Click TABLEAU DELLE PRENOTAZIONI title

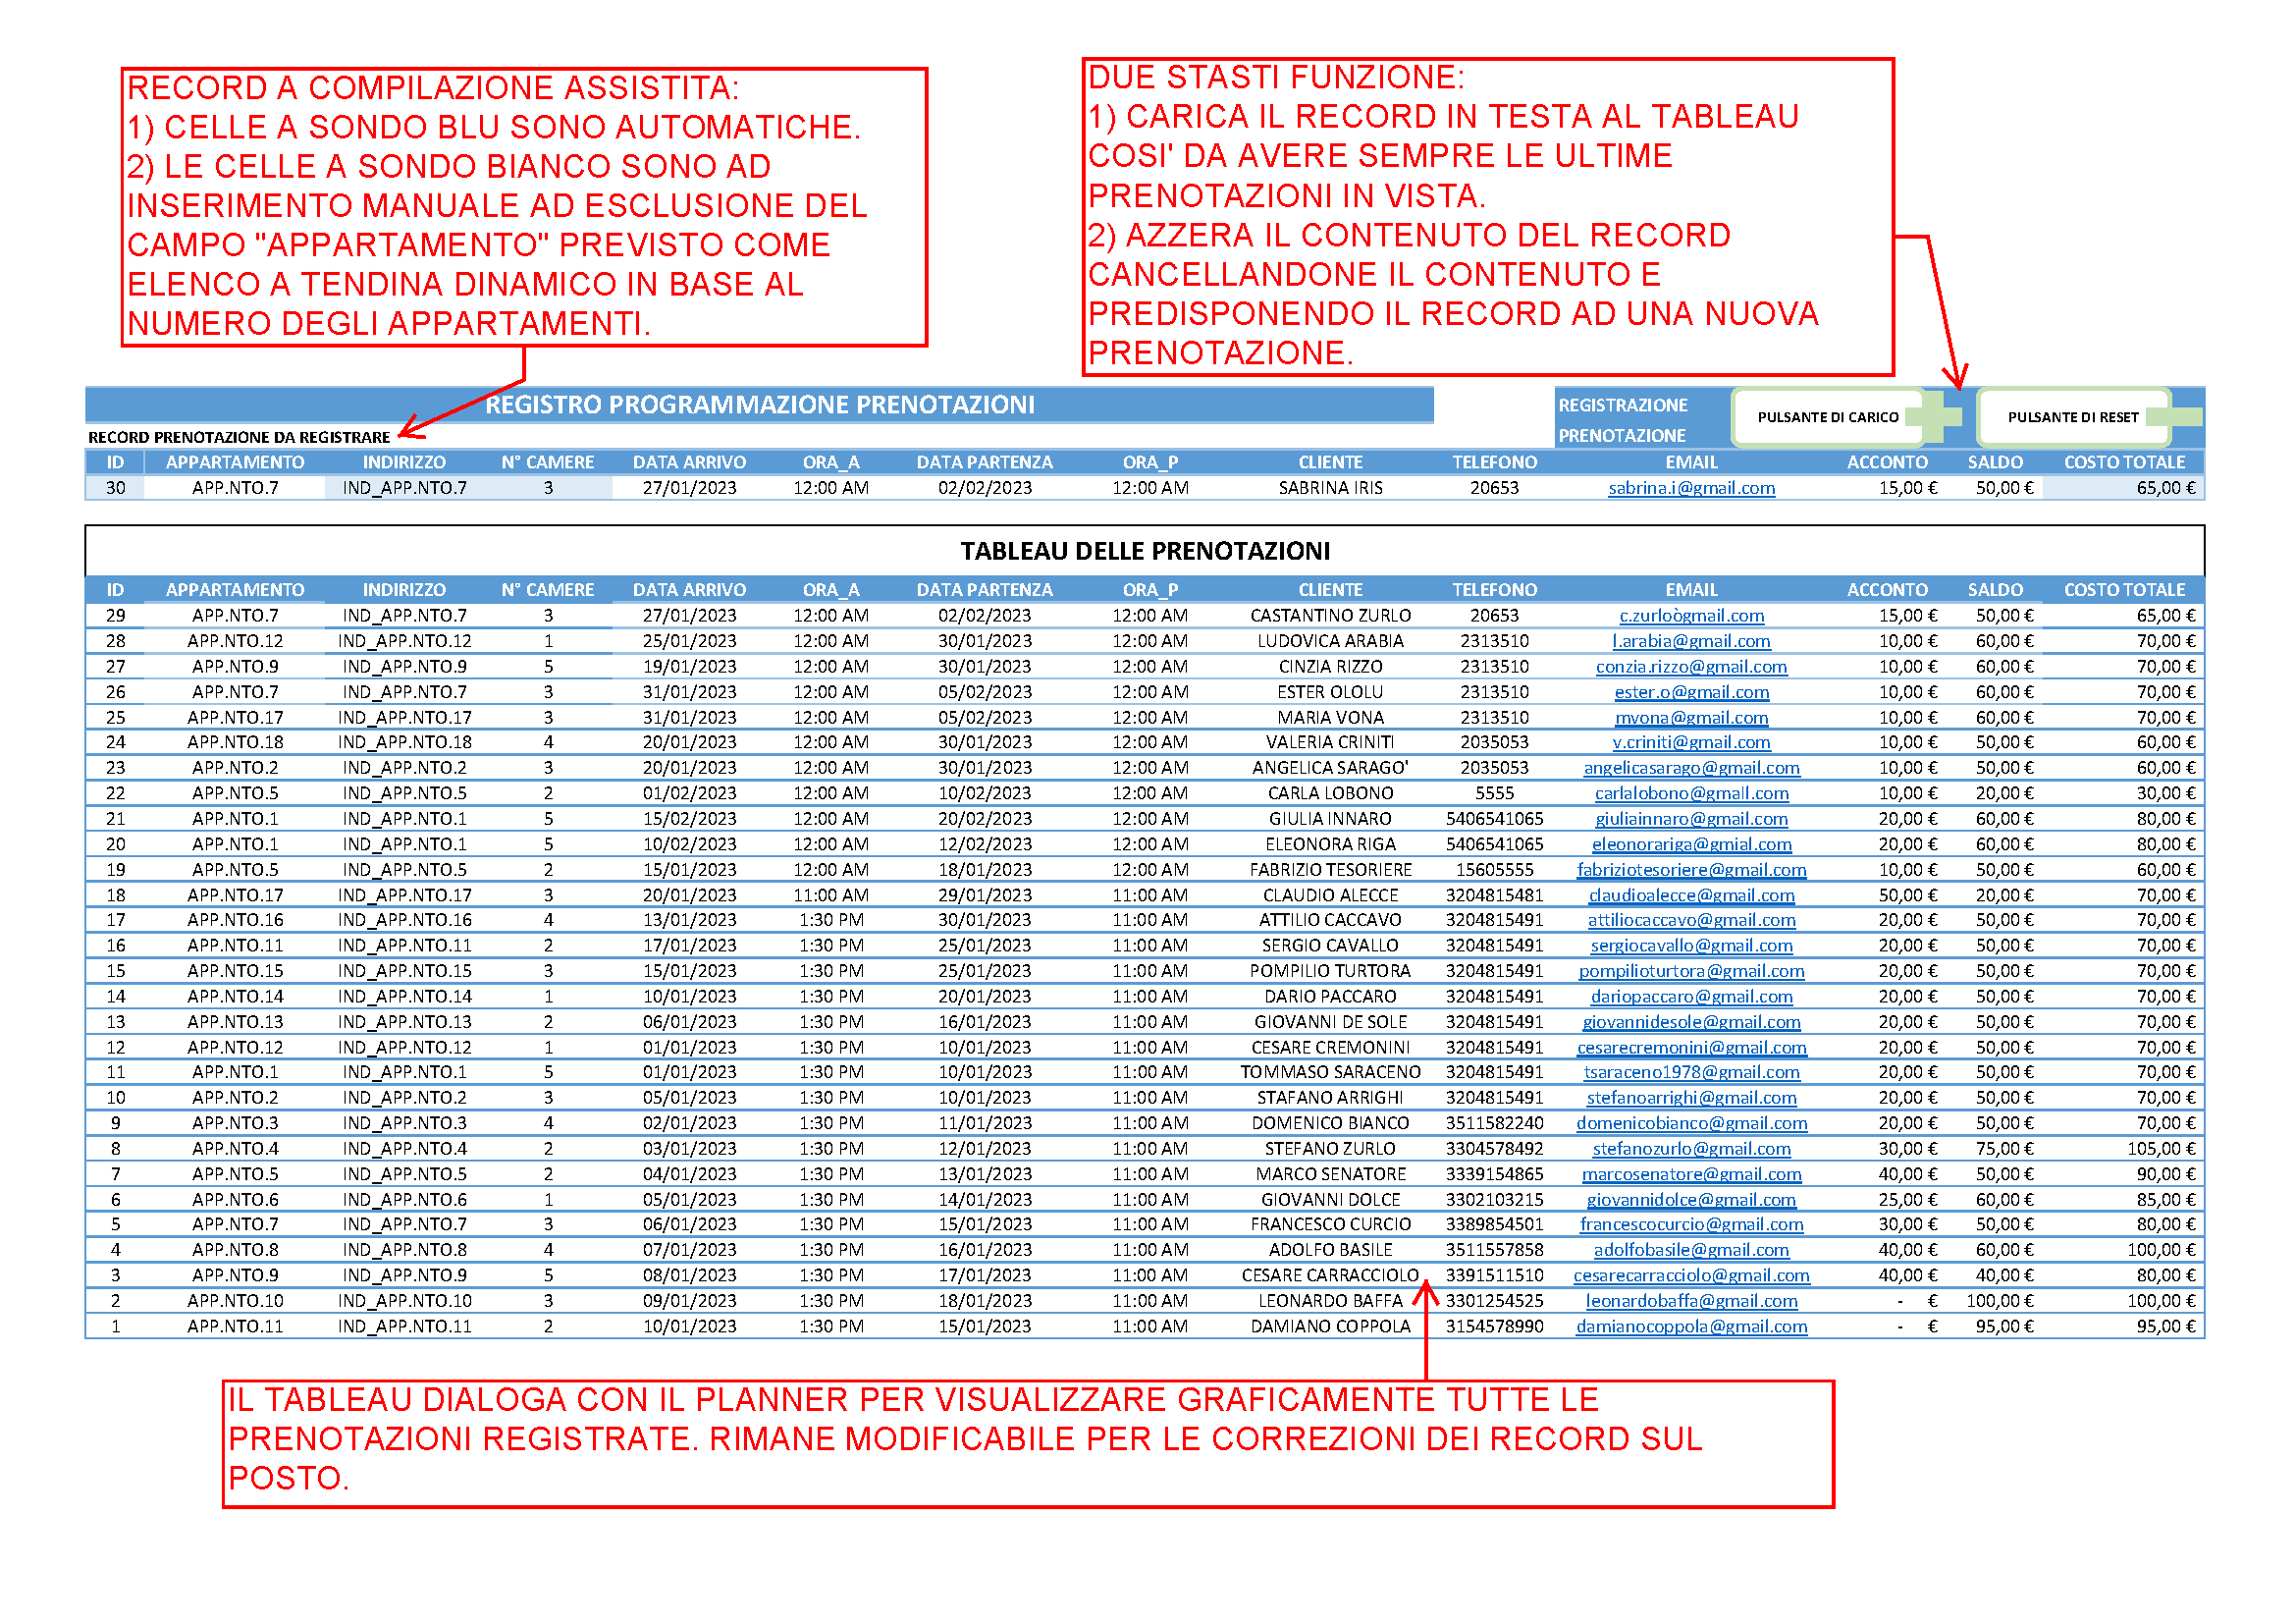coord(1145,551)
